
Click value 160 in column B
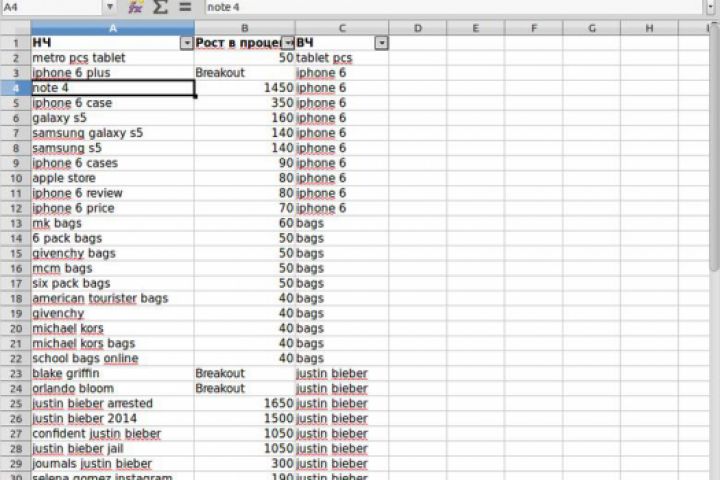[245, 118]
